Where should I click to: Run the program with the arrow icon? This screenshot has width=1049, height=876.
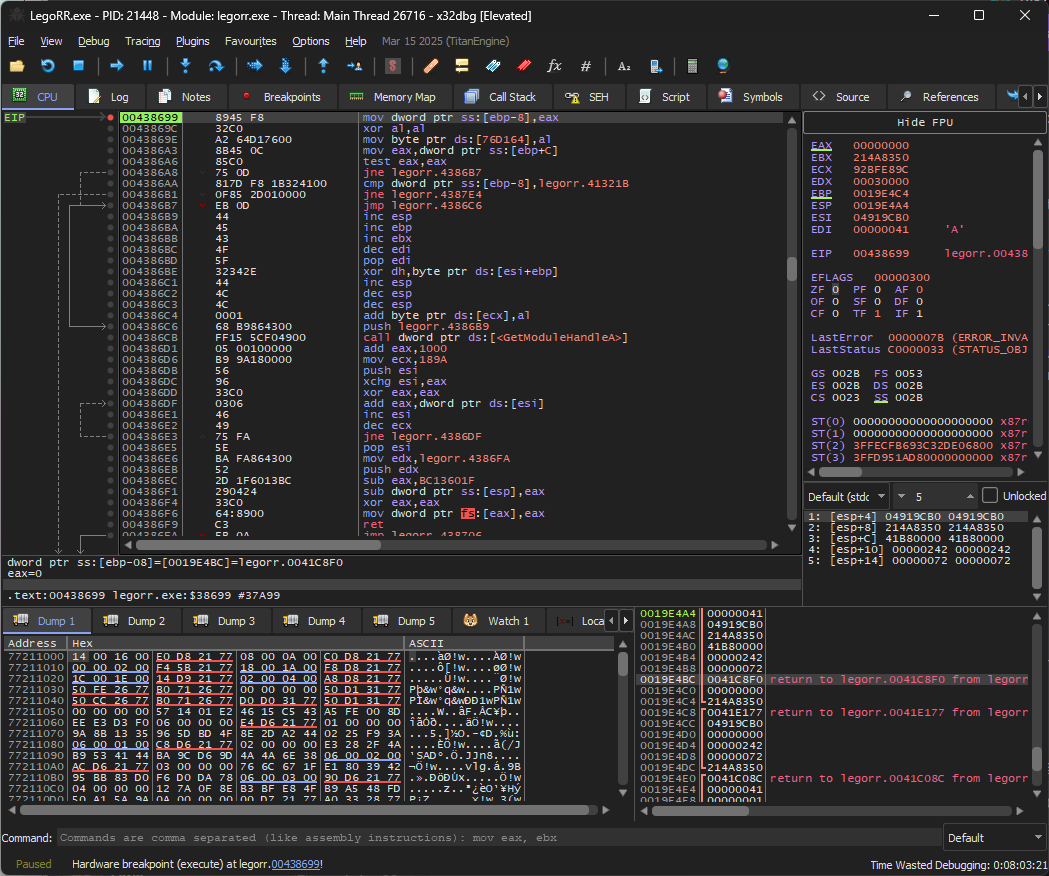(x=116, y=66)
